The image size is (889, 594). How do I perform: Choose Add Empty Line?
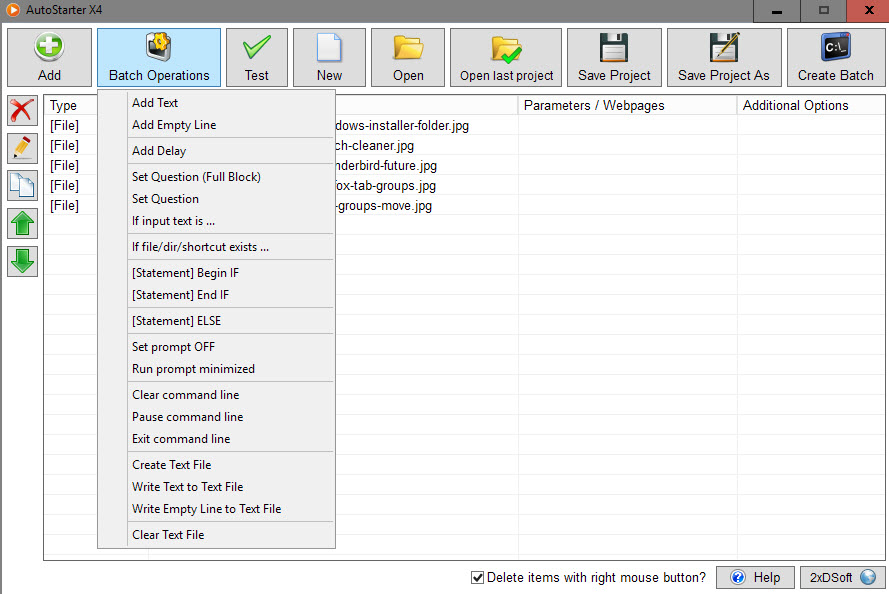[216, 125]
